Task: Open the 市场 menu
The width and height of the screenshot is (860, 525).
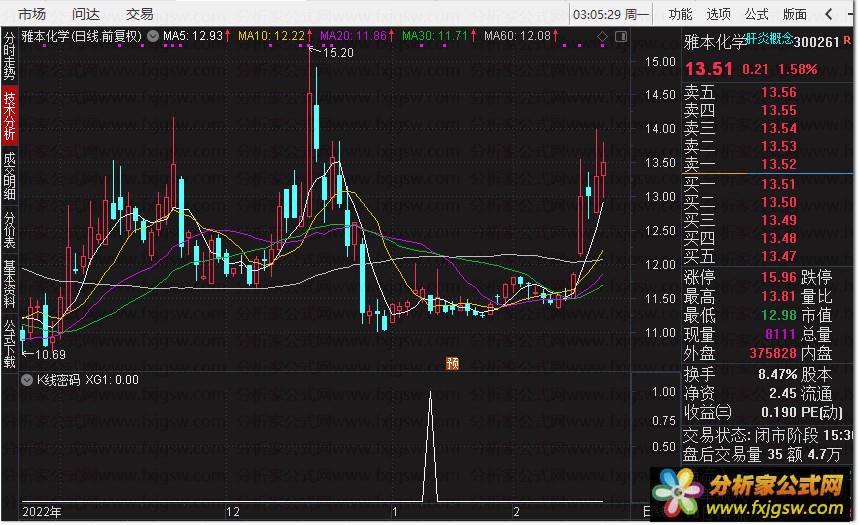Action: 31,14
